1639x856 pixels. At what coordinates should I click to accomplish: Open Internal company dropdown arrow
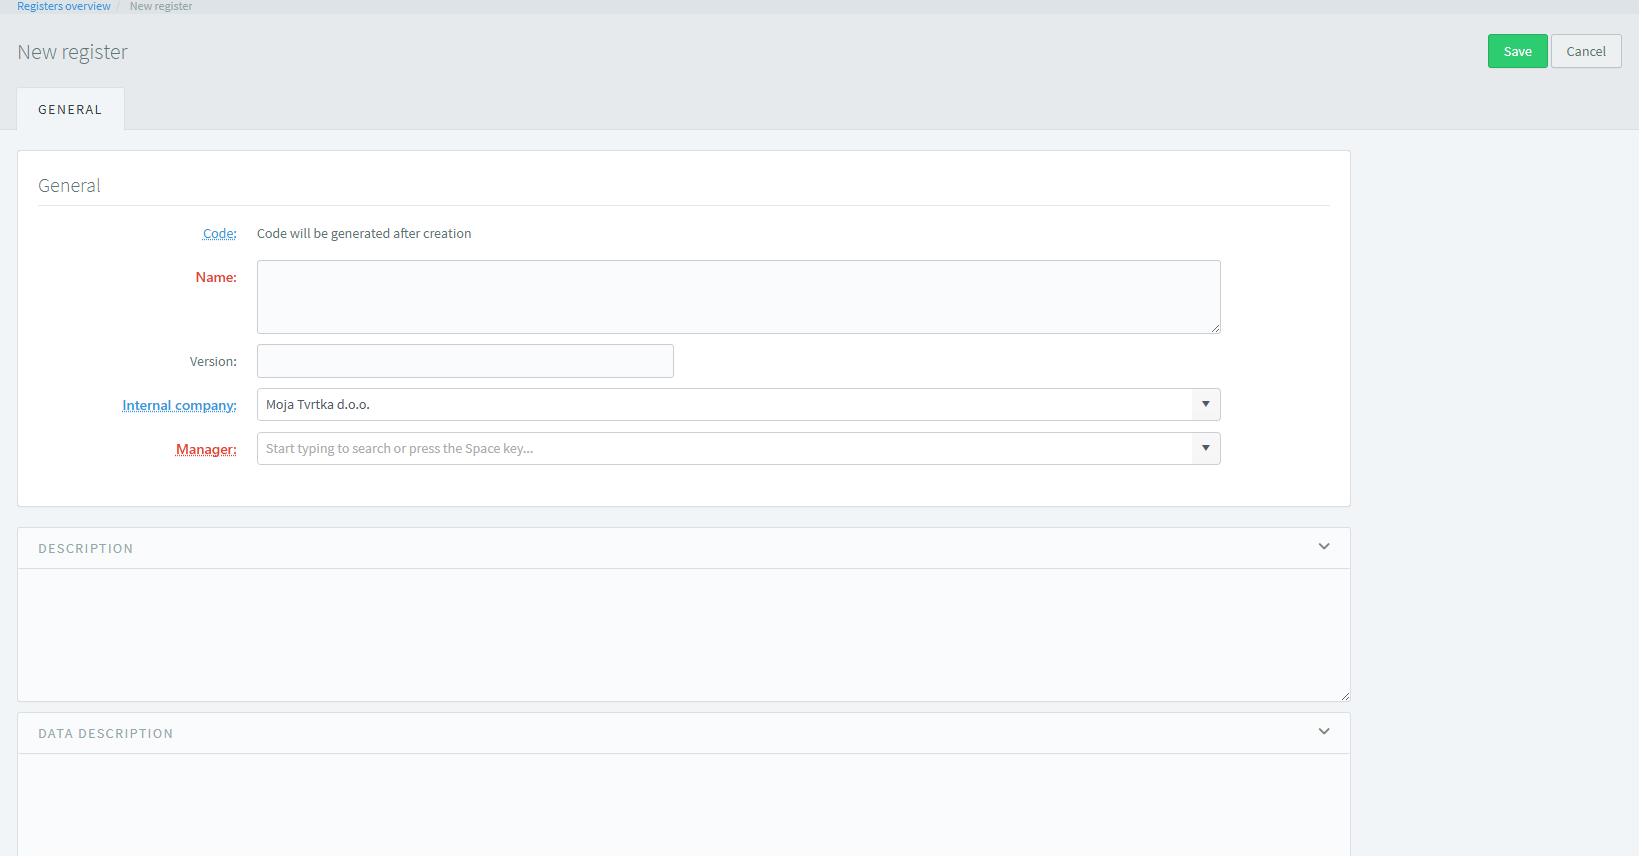point(1205,404)
